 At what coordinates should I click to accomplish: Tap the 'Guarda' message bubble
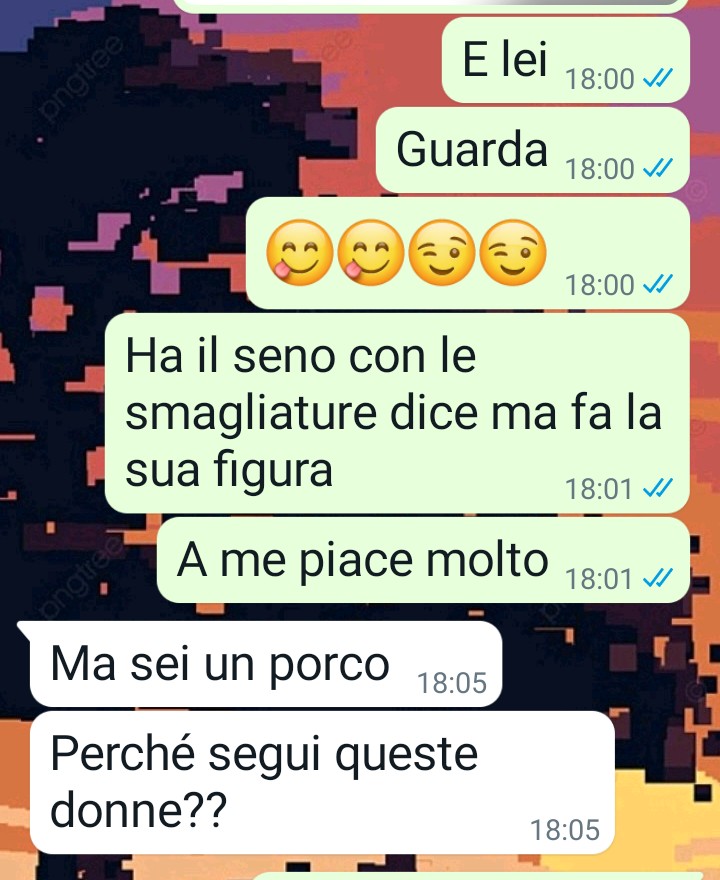(533, 150)
